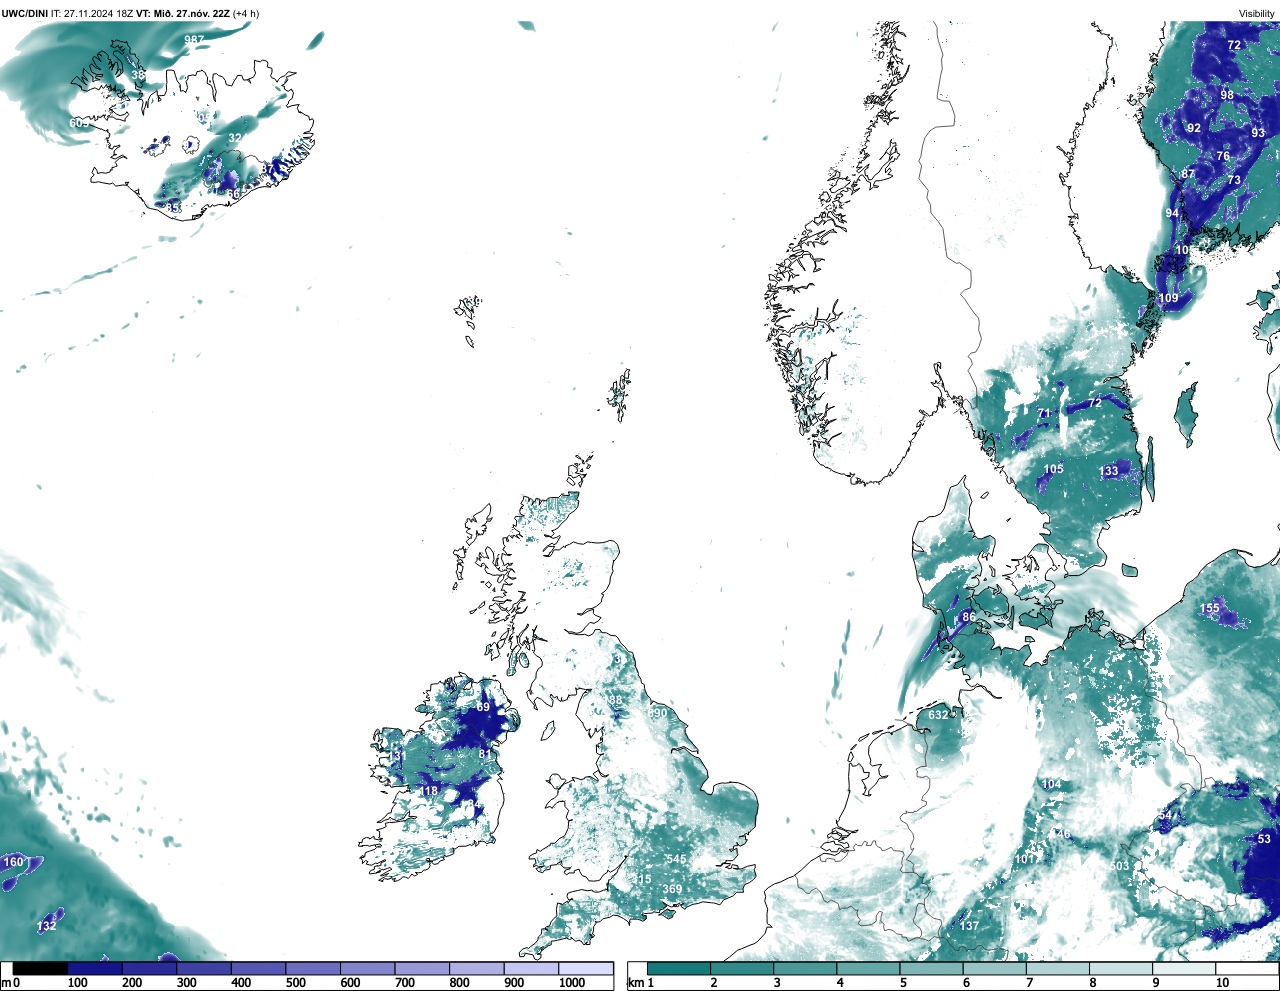Select the 800–900 m legend swatch
1280x991 pixels.
[476, 968]
